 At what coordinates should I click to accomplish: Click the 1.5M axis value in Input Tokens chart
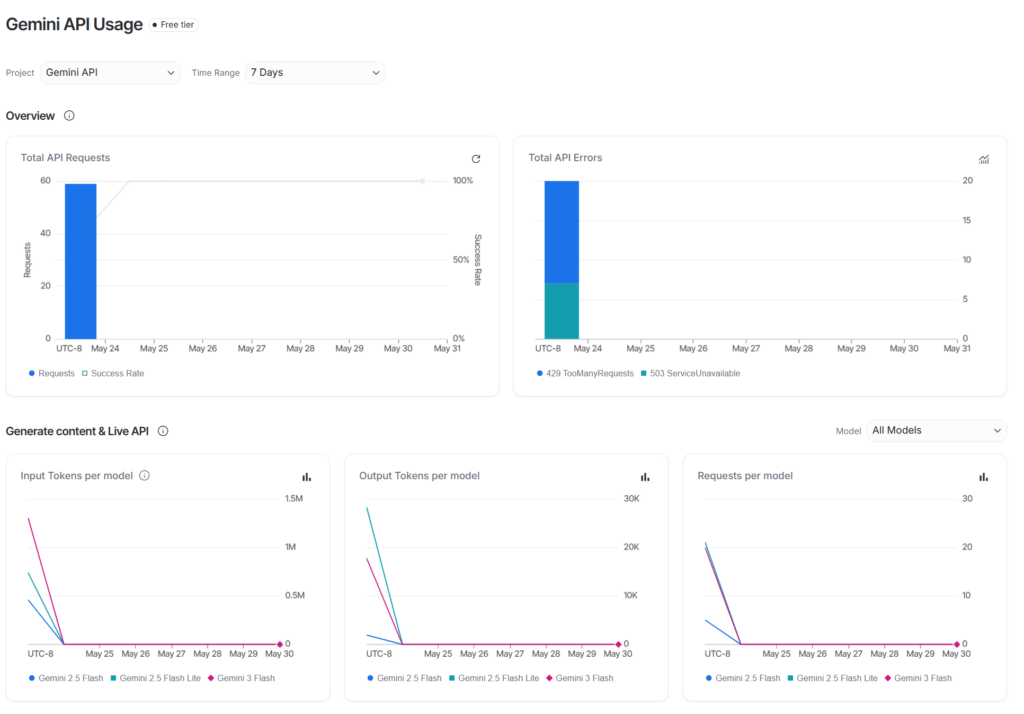coord(294,498)
